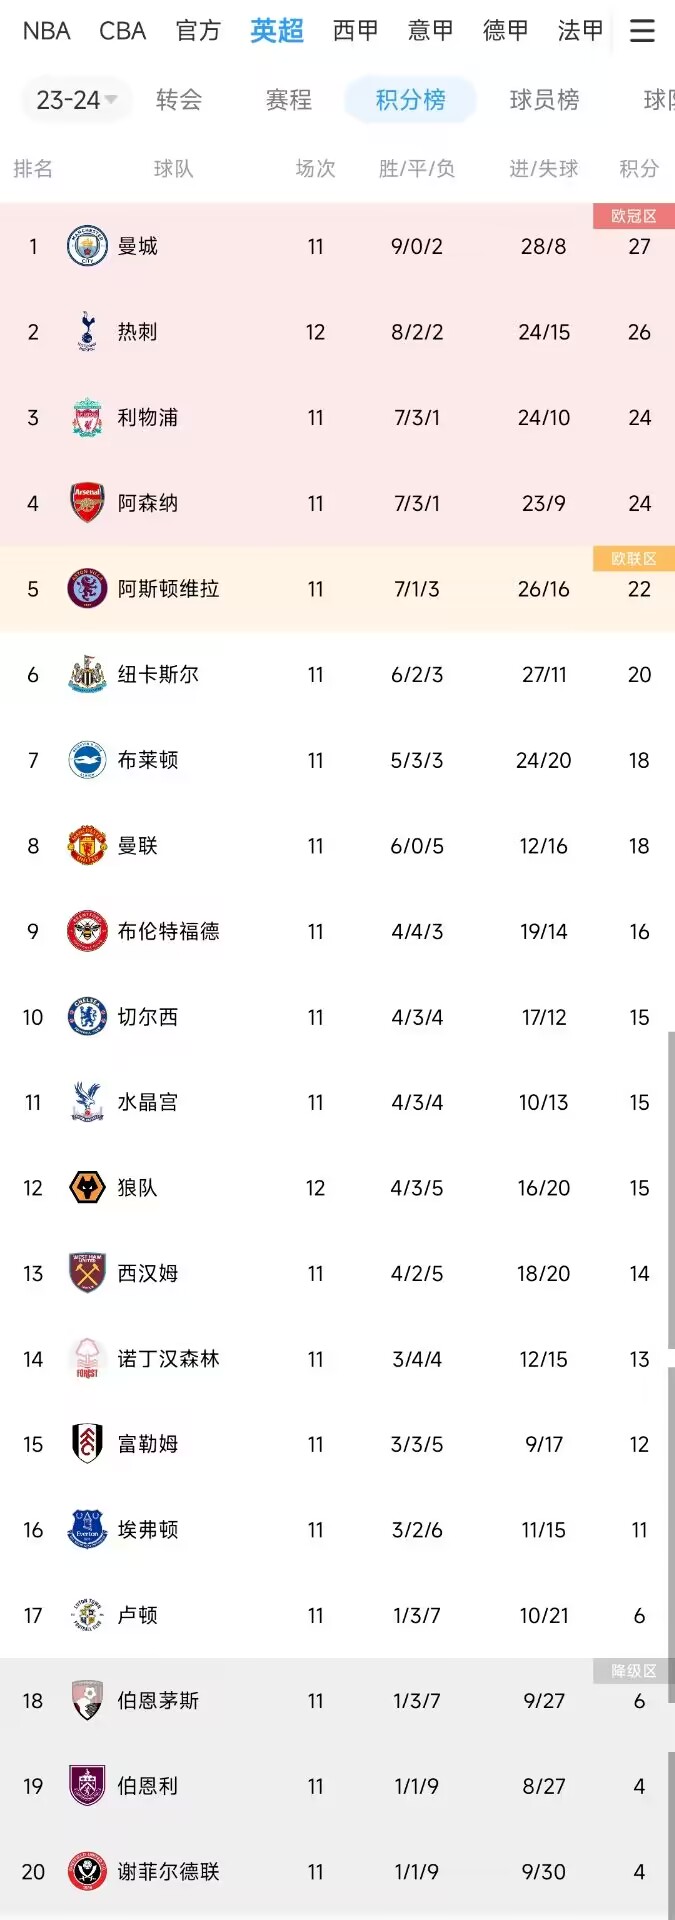Tap the Manchester City club crest

tap(87, 246)
